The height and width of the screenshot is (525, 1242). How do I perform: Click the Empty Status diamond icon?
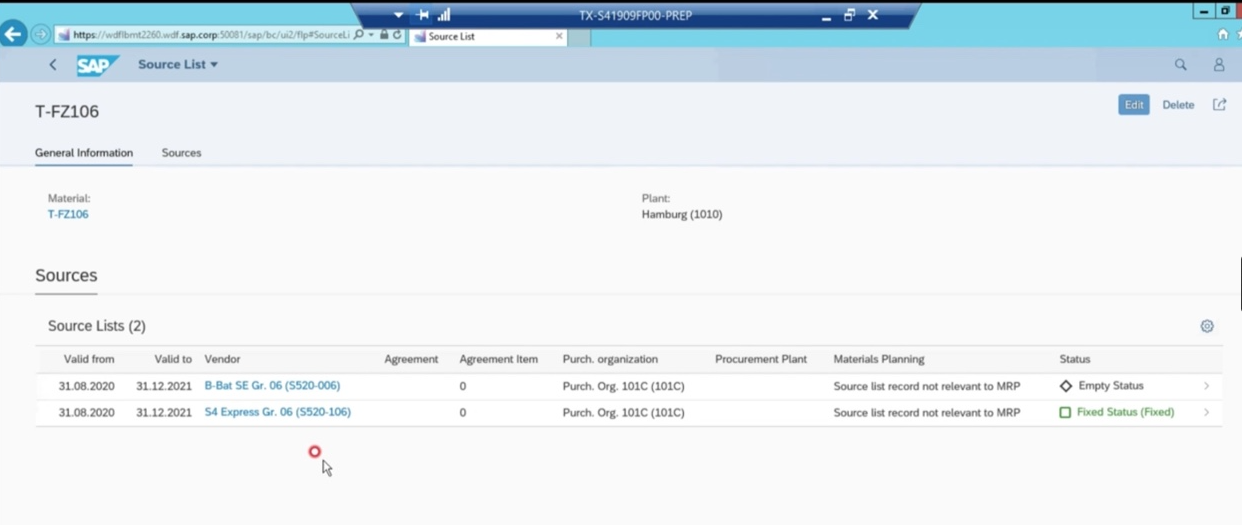pyautogui.click(x=1066, y=386)
